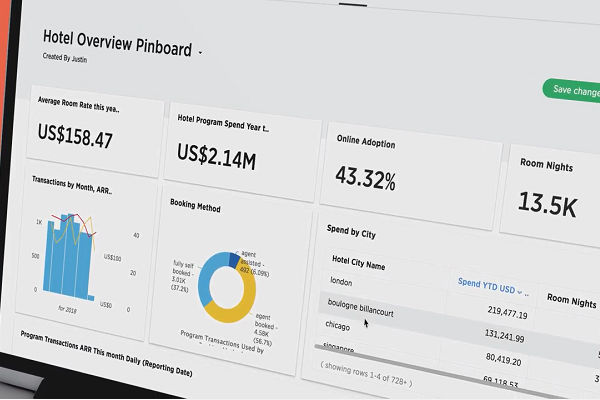Select the 13.5K room nights value
Viewport: 600px width, 400px height.
(548, 204)
